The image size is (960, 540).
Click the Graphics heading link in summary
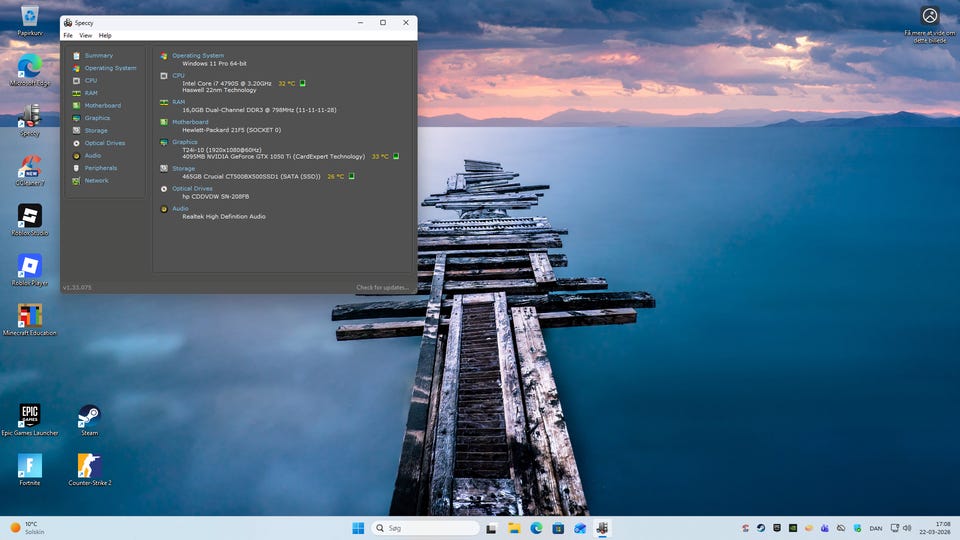(185, 142)
